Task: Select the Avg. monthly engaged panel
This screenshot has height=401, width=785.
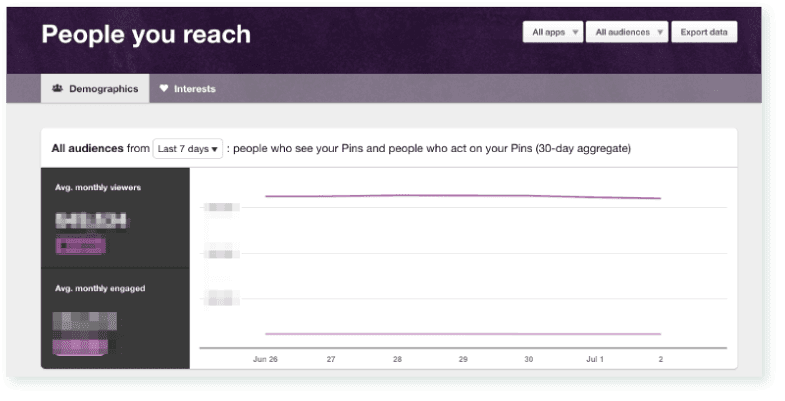Action: [115, 318]
